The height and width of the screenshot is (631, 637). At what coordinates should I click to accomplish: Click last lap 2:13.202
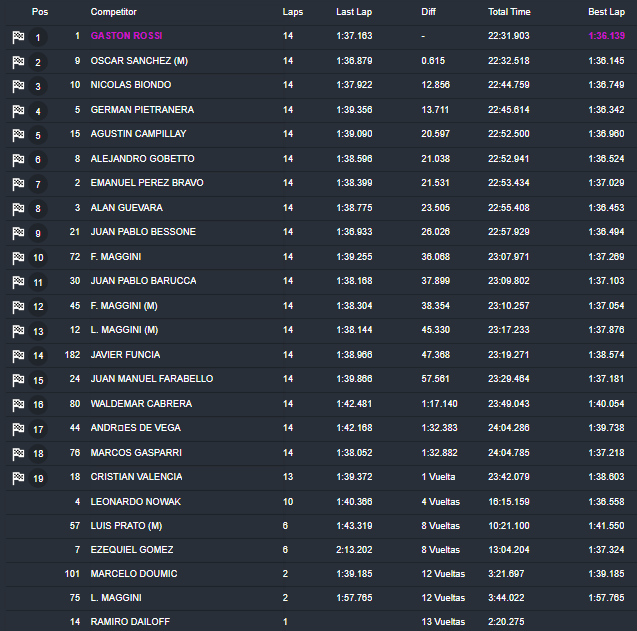coord(354,550)
